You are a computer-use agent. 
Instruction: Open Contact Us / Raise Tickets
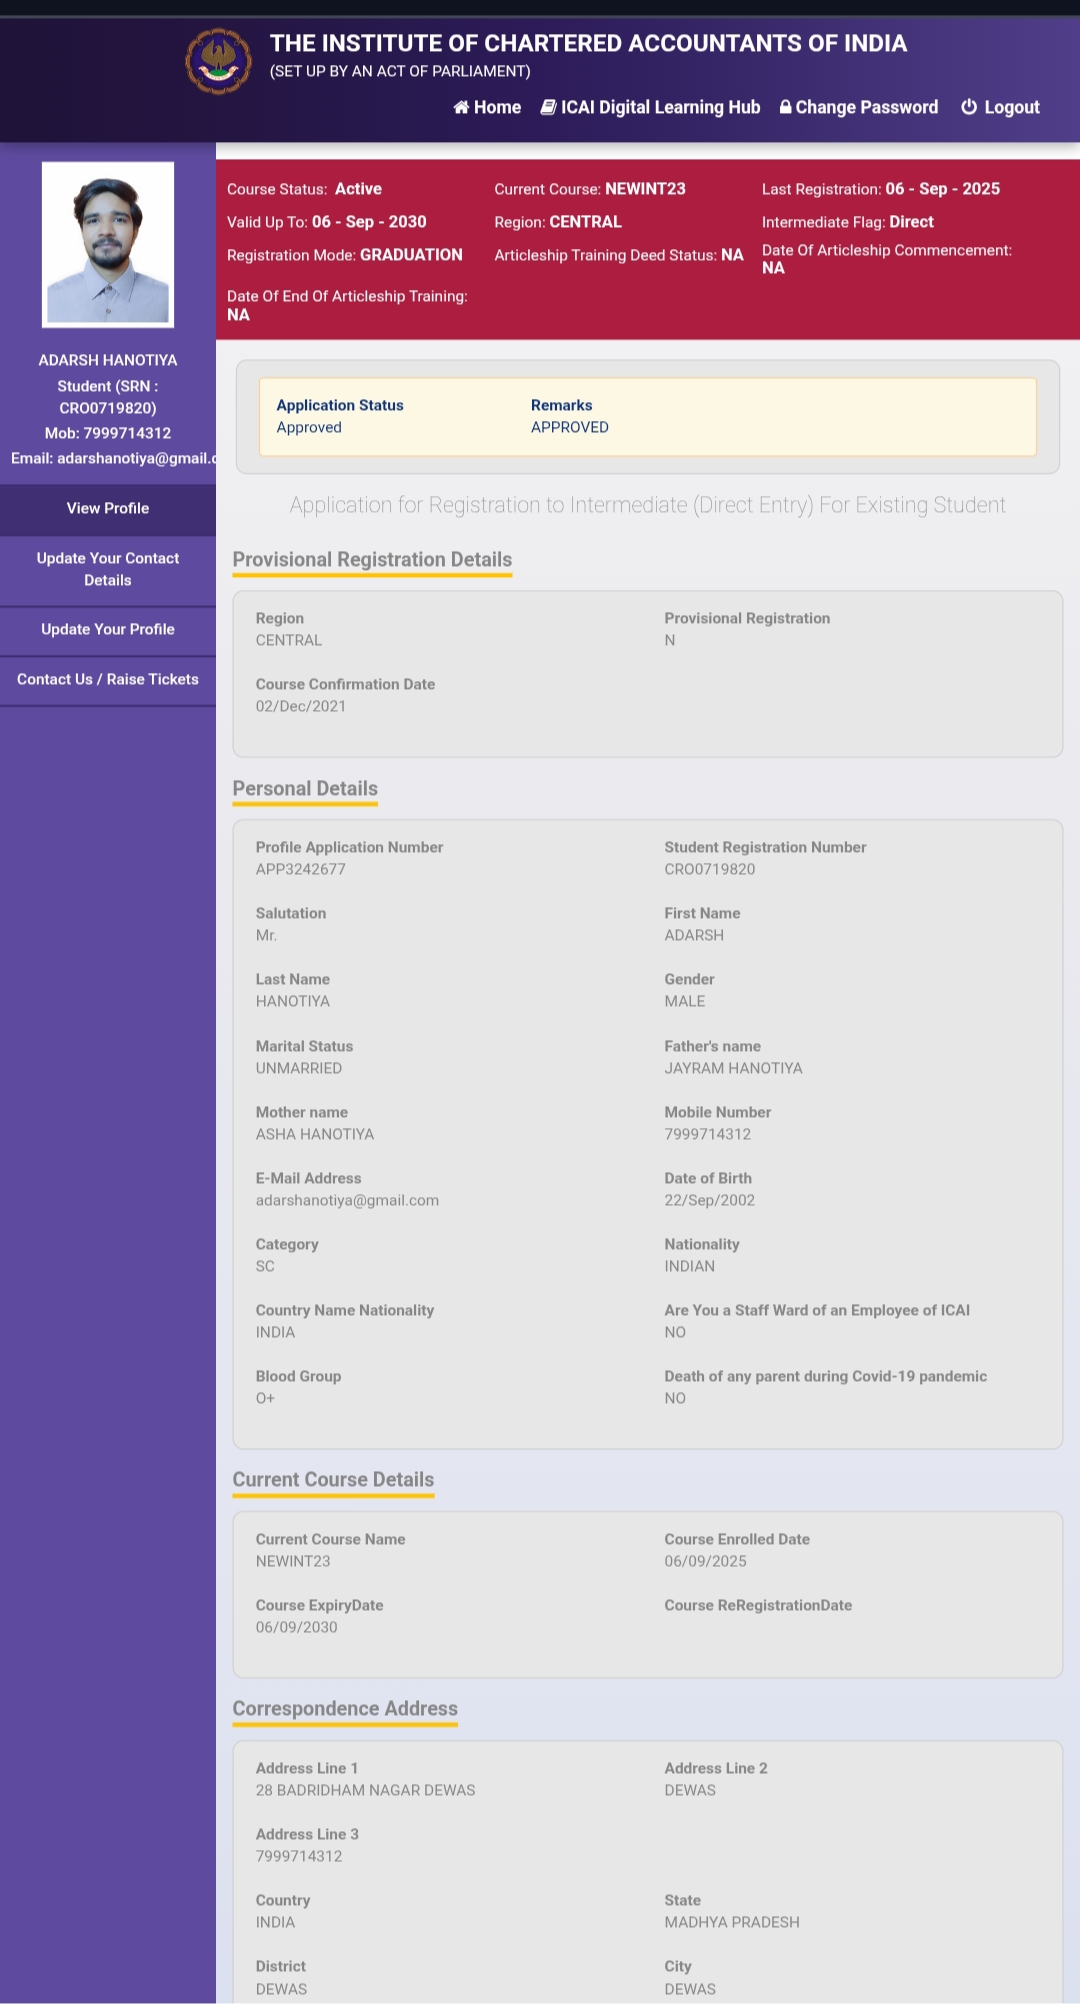(108, 679)
